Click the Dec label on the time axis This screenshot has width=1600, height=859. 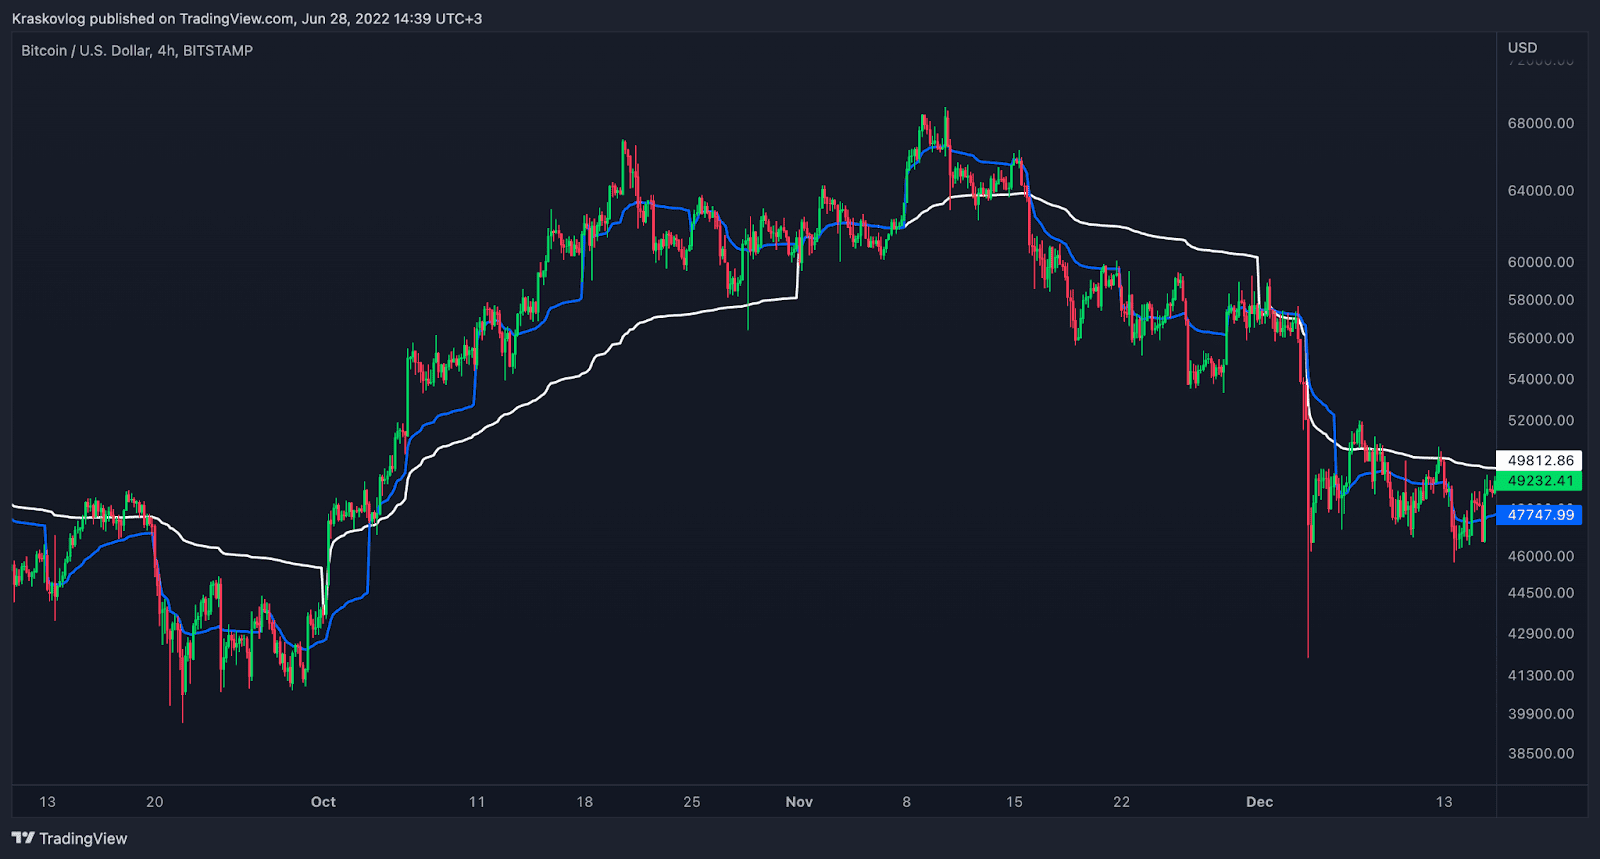1259,802
